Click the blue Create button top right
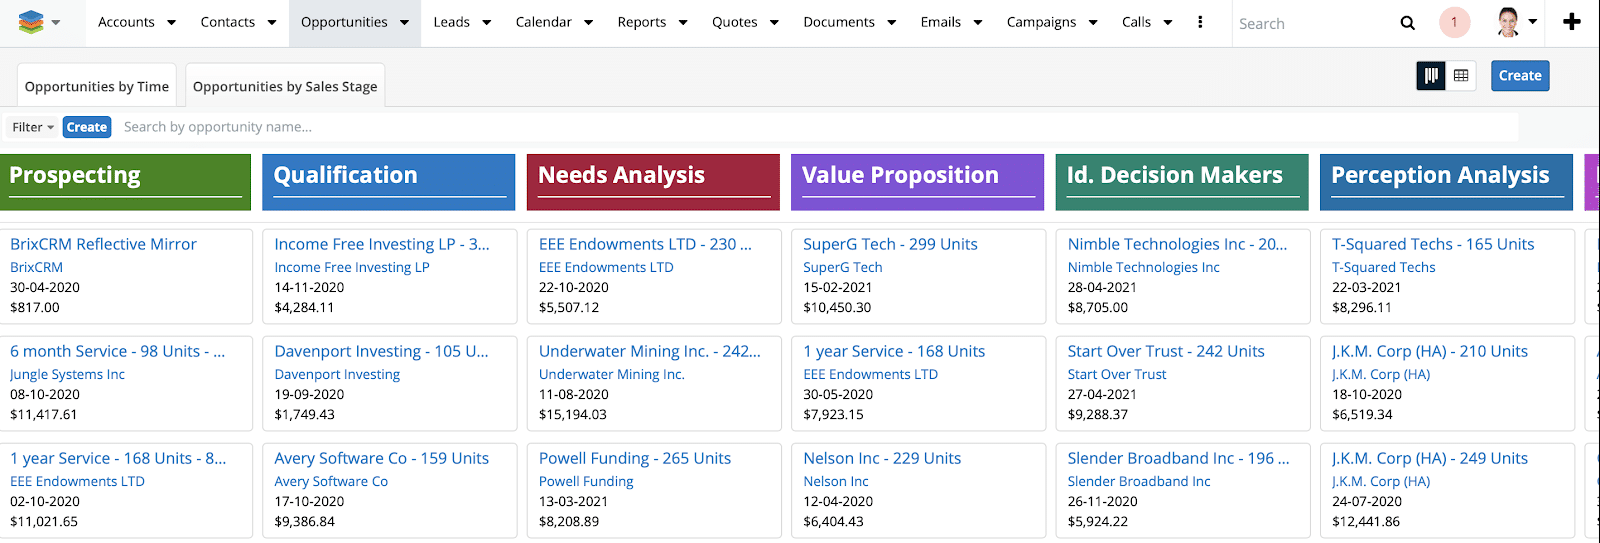 point(1520,75)
